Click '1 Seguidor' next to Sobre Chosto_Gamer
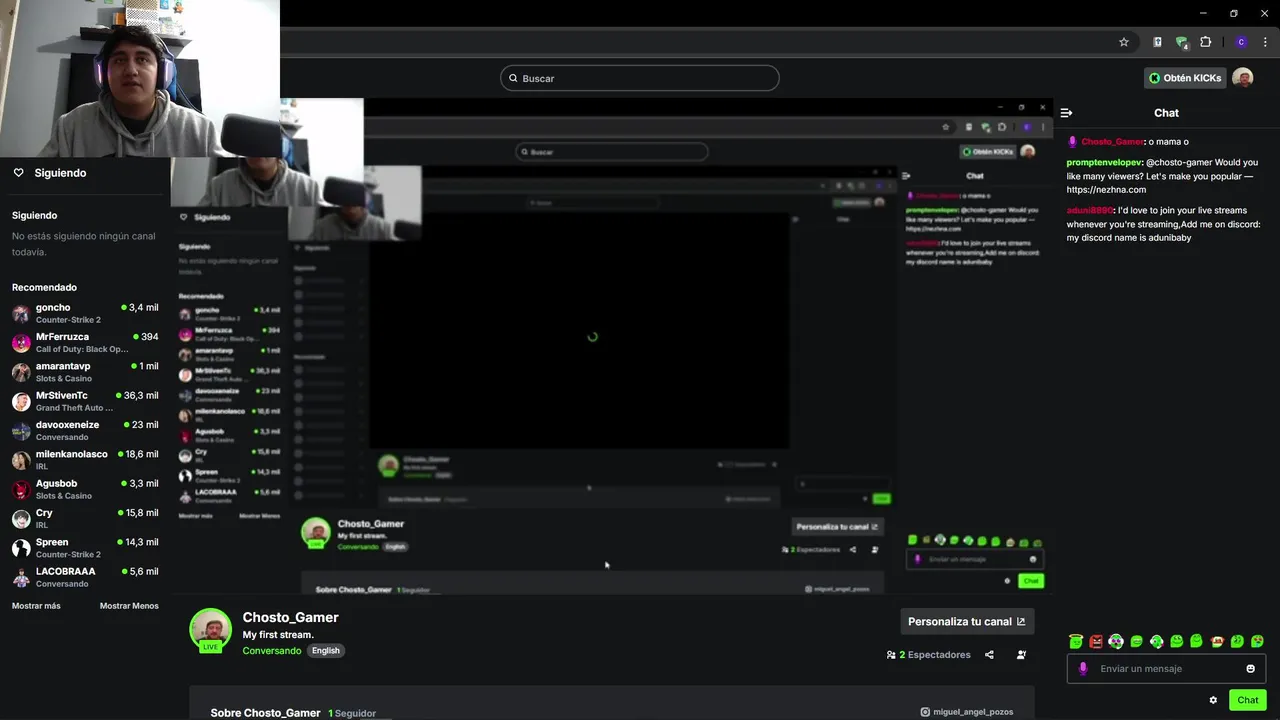 [352, 713]
